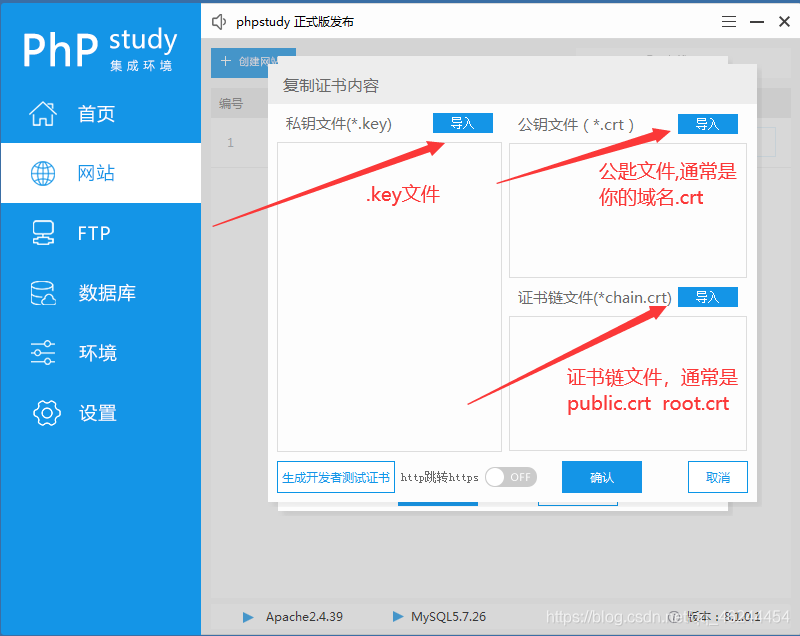The image size is (800, 636).
Task: Click the phpstudy 正式版发布 announcement text
Action: (x=294, y=22)
